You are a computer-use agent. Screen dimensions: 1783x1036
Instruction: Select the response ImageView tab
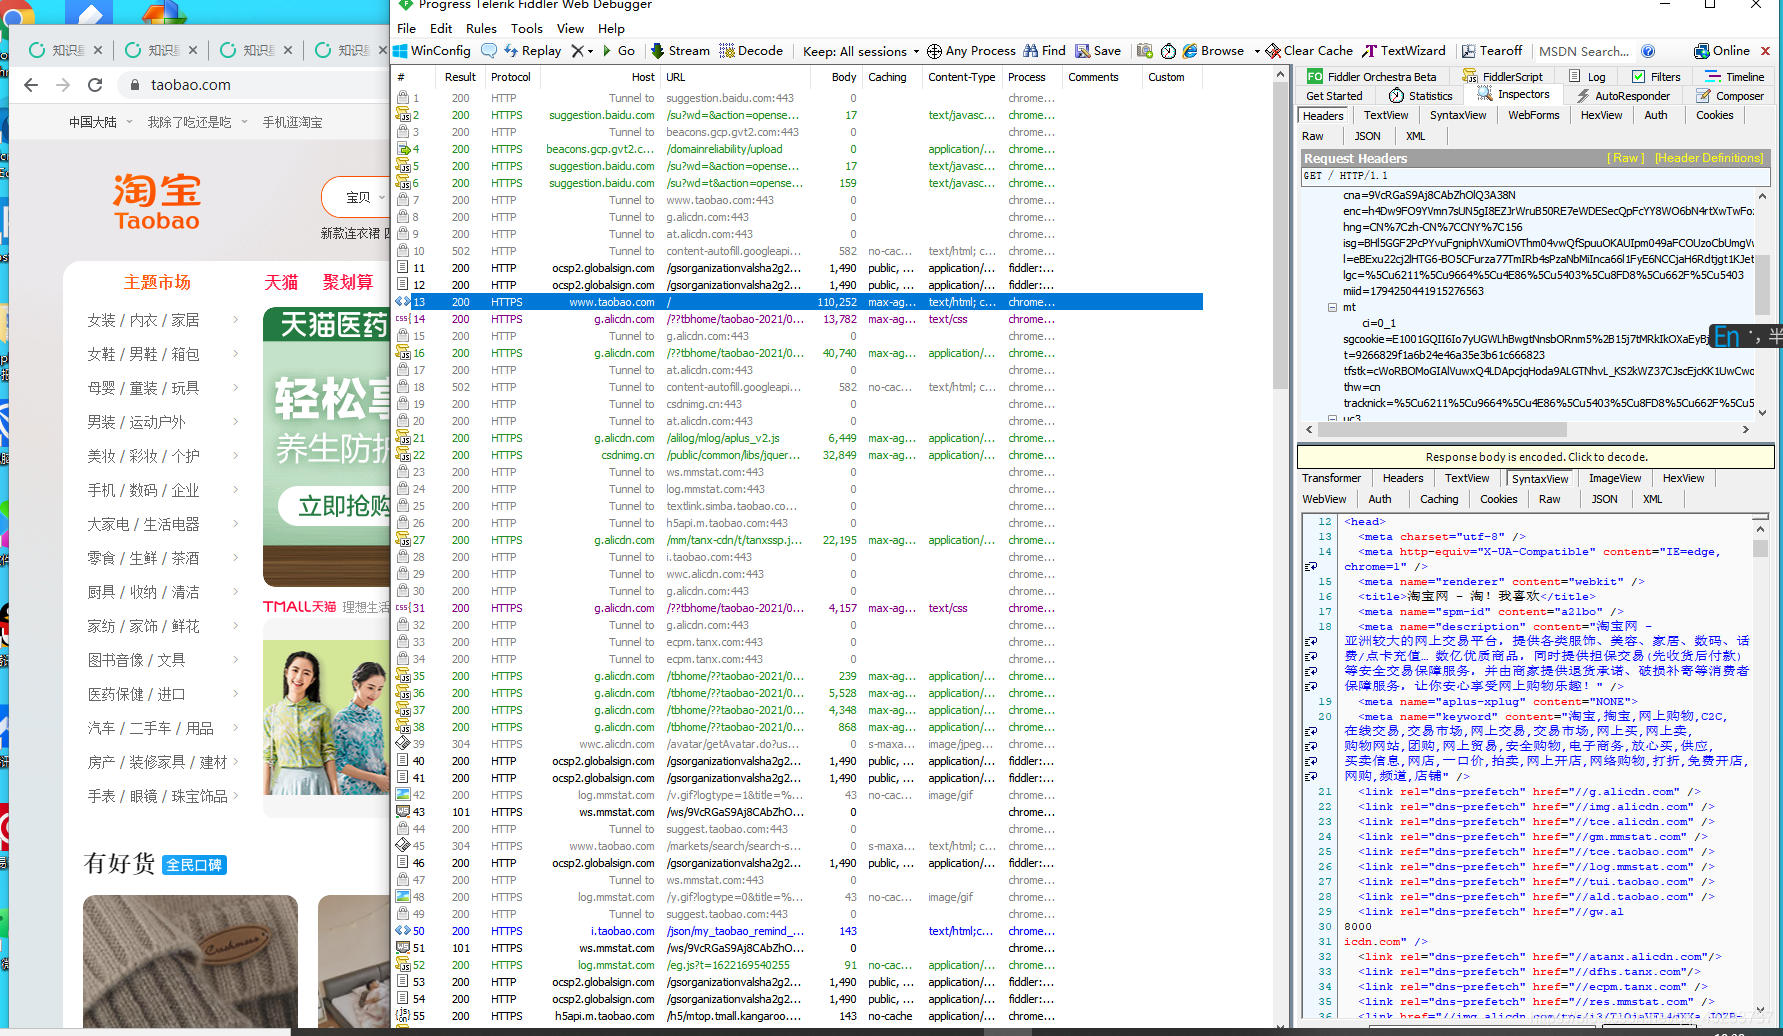(x=1614, y=478)
